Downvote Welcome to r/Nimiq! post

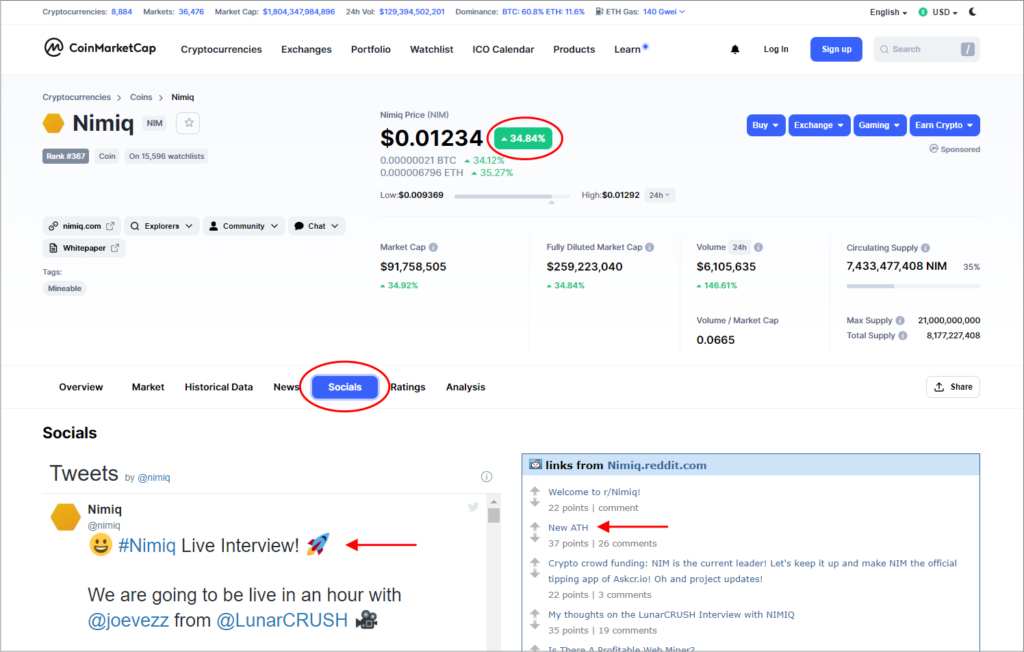[x=535, y=502]
